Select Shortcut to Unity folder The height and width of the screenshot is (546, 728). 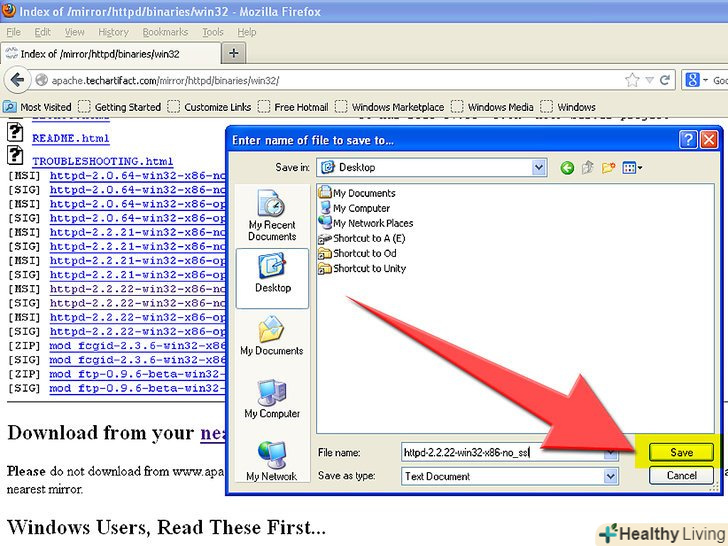click(x=362, y=268)
